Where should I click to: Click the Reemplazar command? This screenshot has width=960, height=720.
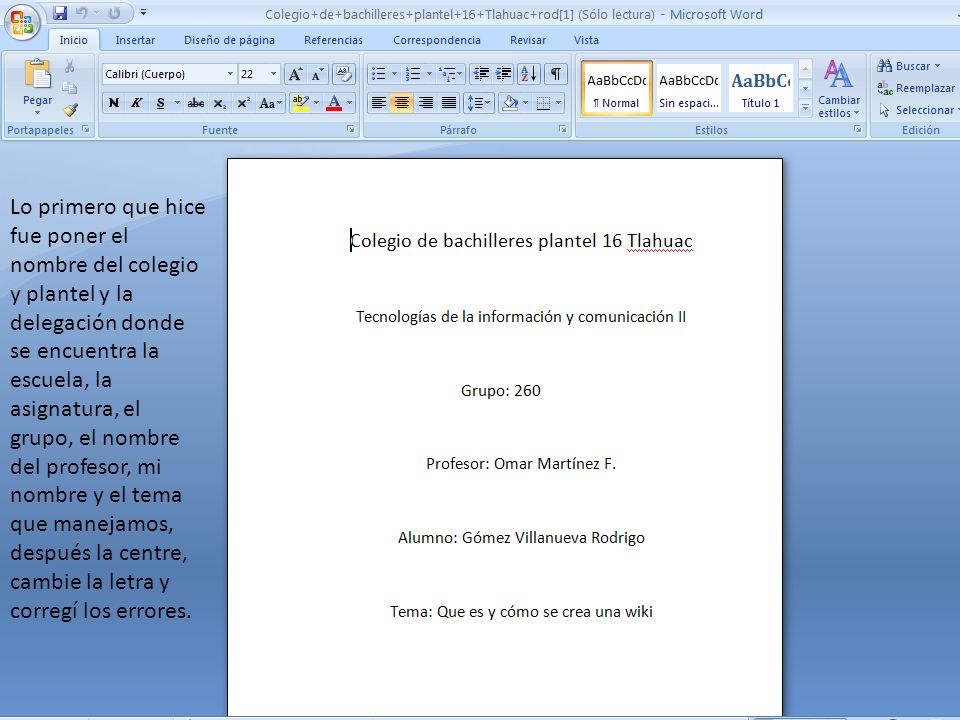(x=916, y=88)
